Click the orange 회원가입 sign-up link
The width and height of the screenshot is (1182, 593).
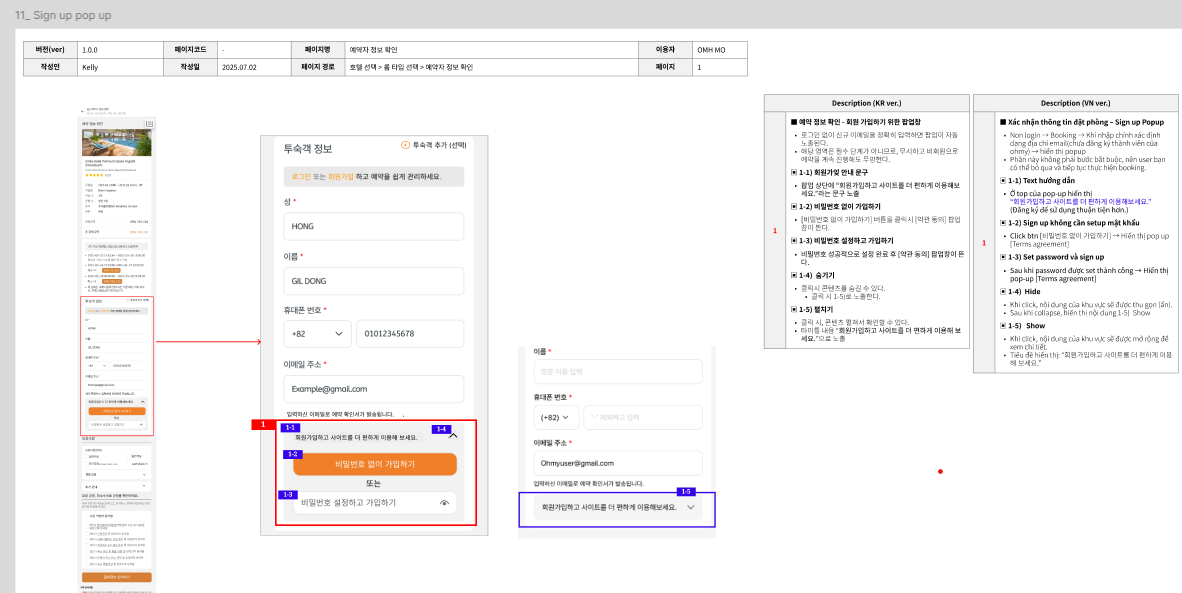pos(341,176)
